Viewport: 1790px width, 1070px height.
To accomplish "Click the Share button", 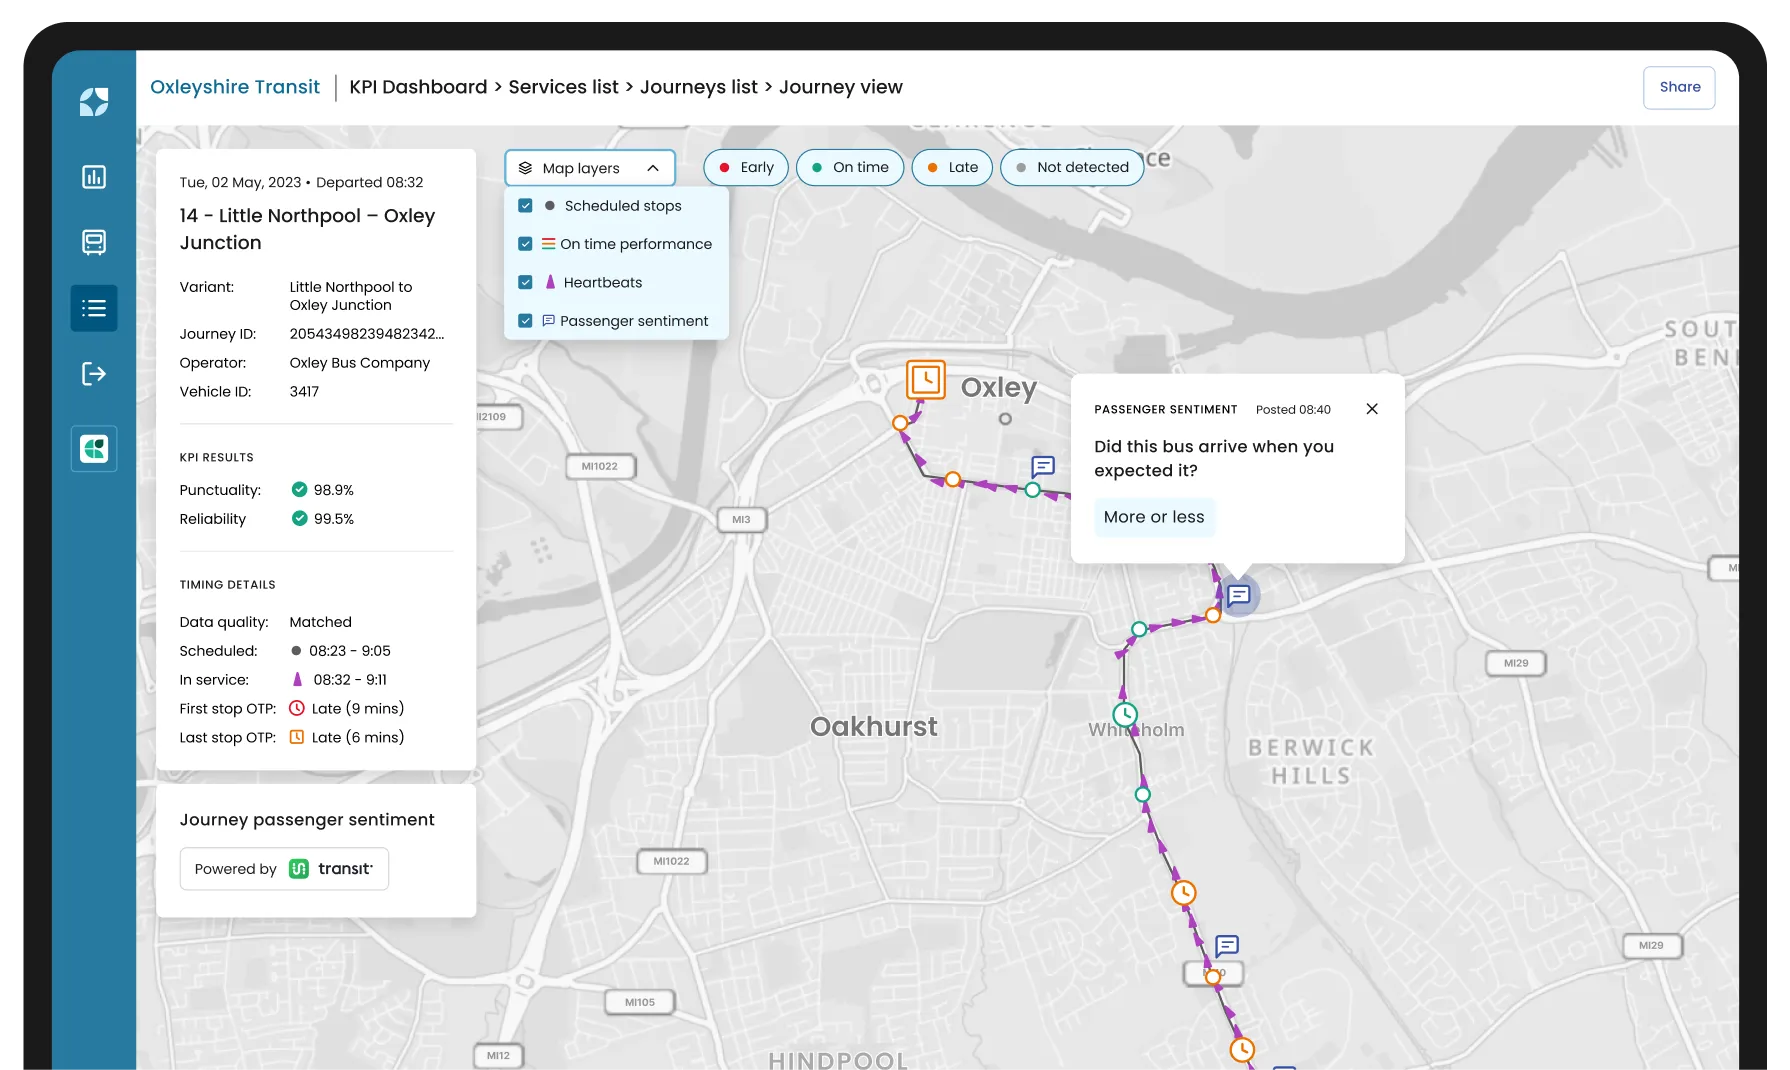I will (x=1680, y=87).
